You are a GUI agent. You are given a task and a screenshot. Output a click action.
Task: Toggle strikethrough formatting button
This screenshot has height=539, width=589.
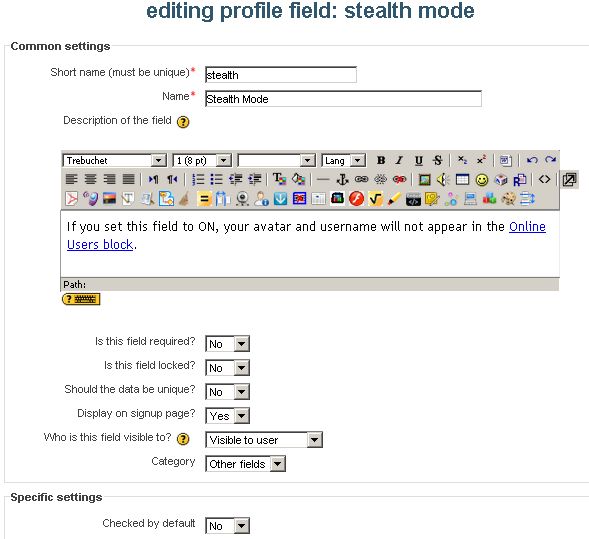(x=437, y=160)
